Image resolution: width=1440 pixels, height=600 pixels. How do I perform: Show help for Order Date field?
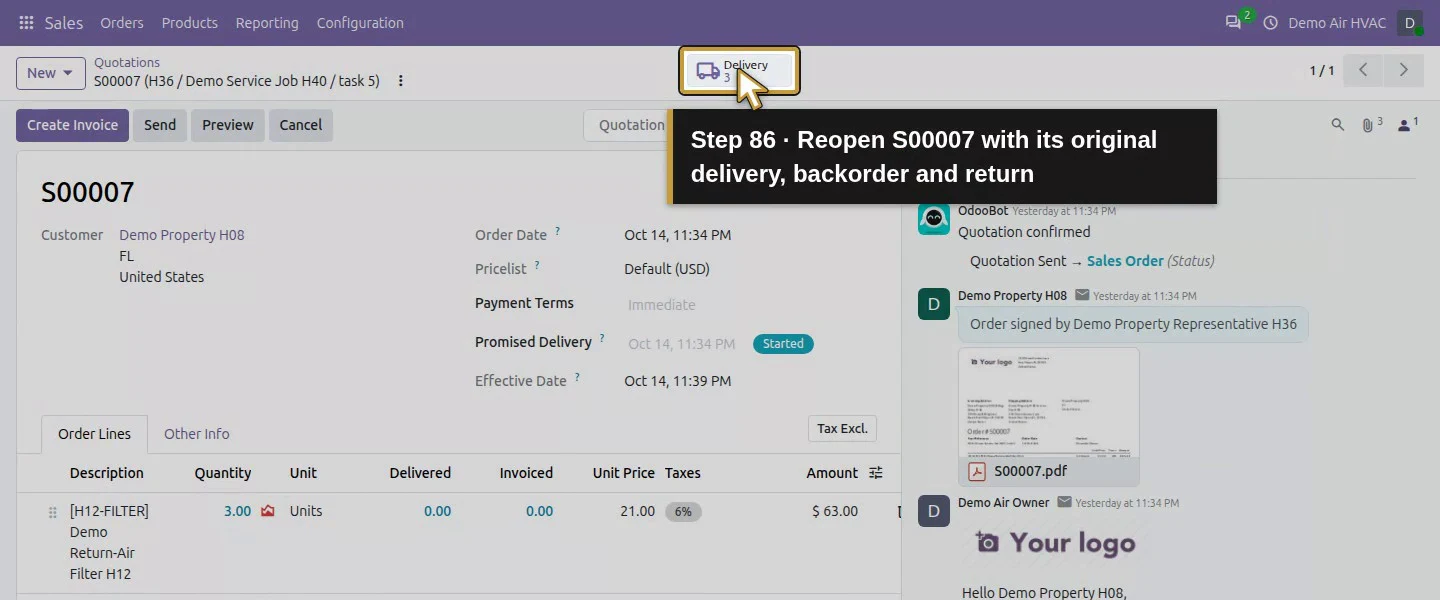click(x=558, y=232)
